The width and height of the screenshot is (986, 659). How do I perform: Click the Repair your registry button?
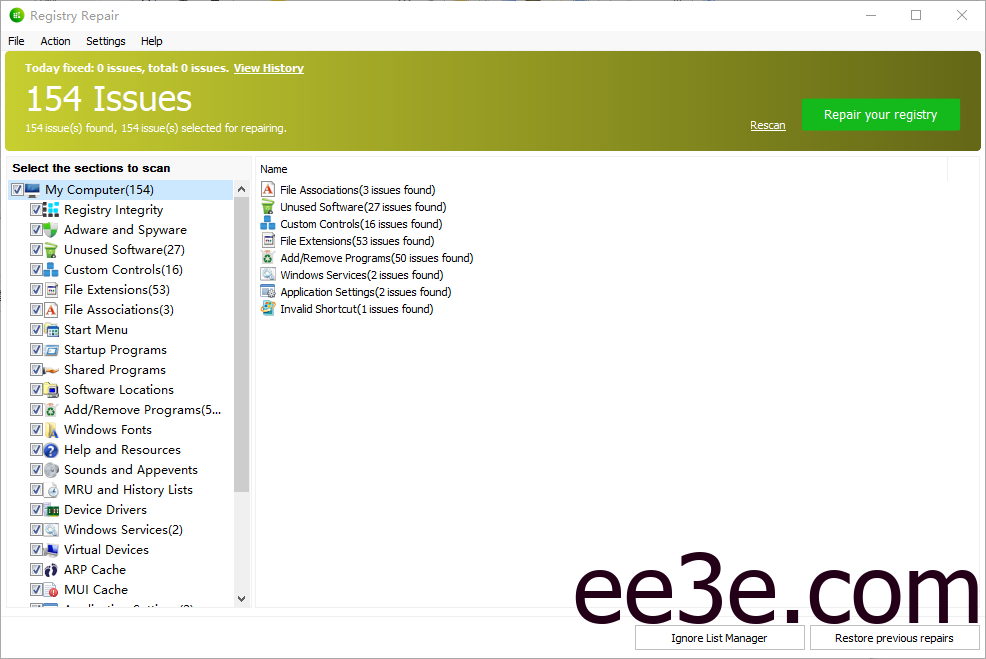click(x=880, y=115)
